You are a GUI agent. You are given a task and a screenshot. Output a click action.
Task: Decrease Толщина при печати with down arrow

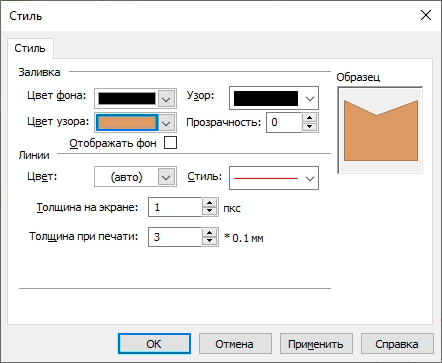pos(210,241)
